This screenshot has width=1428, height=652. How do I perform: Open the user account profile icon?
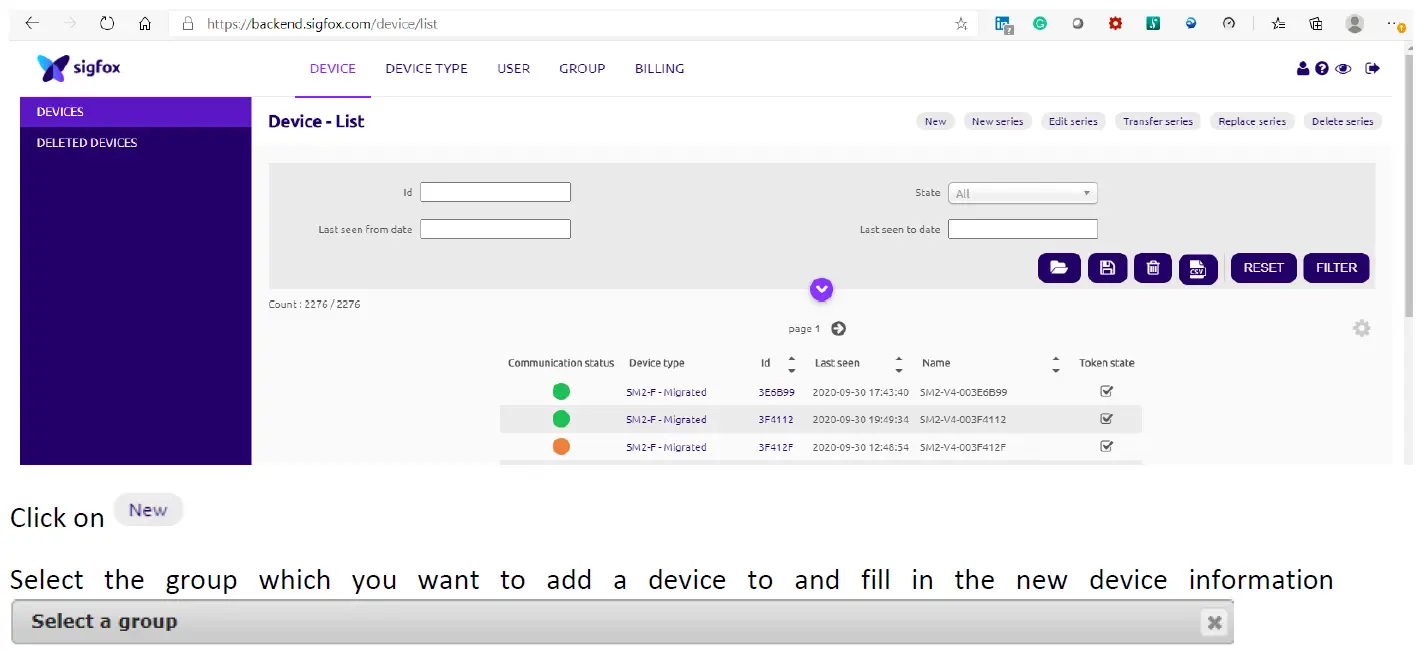tap(1302, 68)
